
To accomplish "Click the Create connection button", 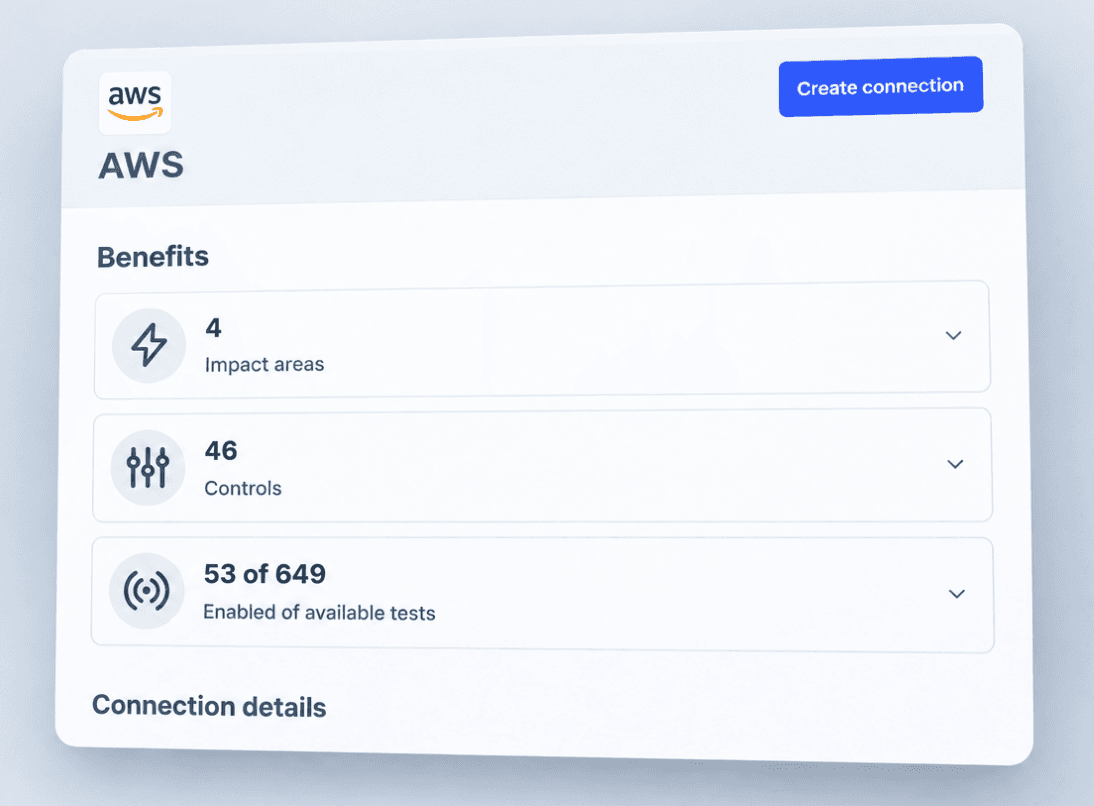I will click(881, 87).
